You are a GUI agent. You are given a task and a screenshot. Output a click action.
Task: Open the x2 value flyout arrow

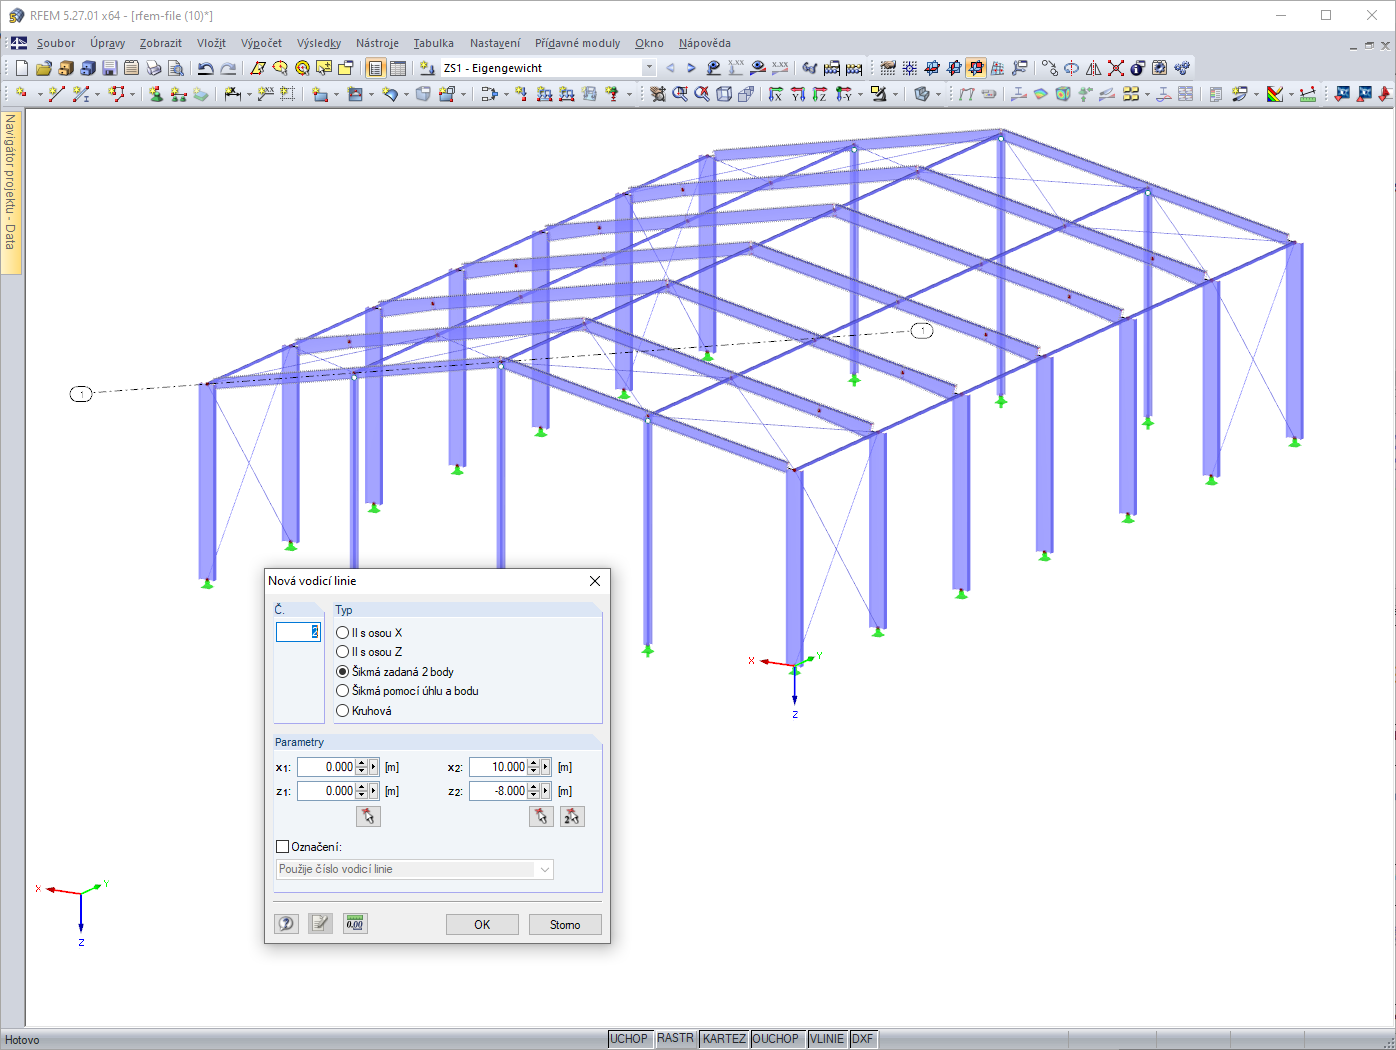(546, 767)
